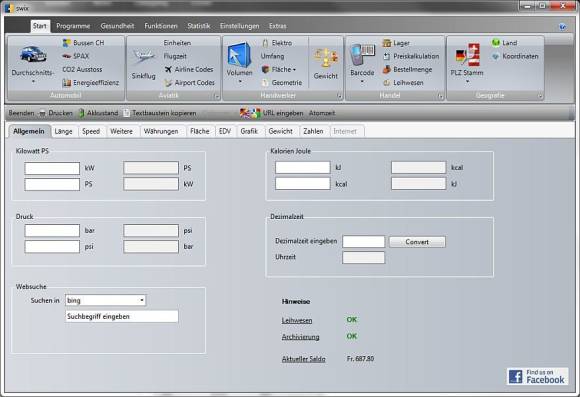580x397 pixels.
Task: Open the Funktionen ribbon tab
Action: pos(161,26)
